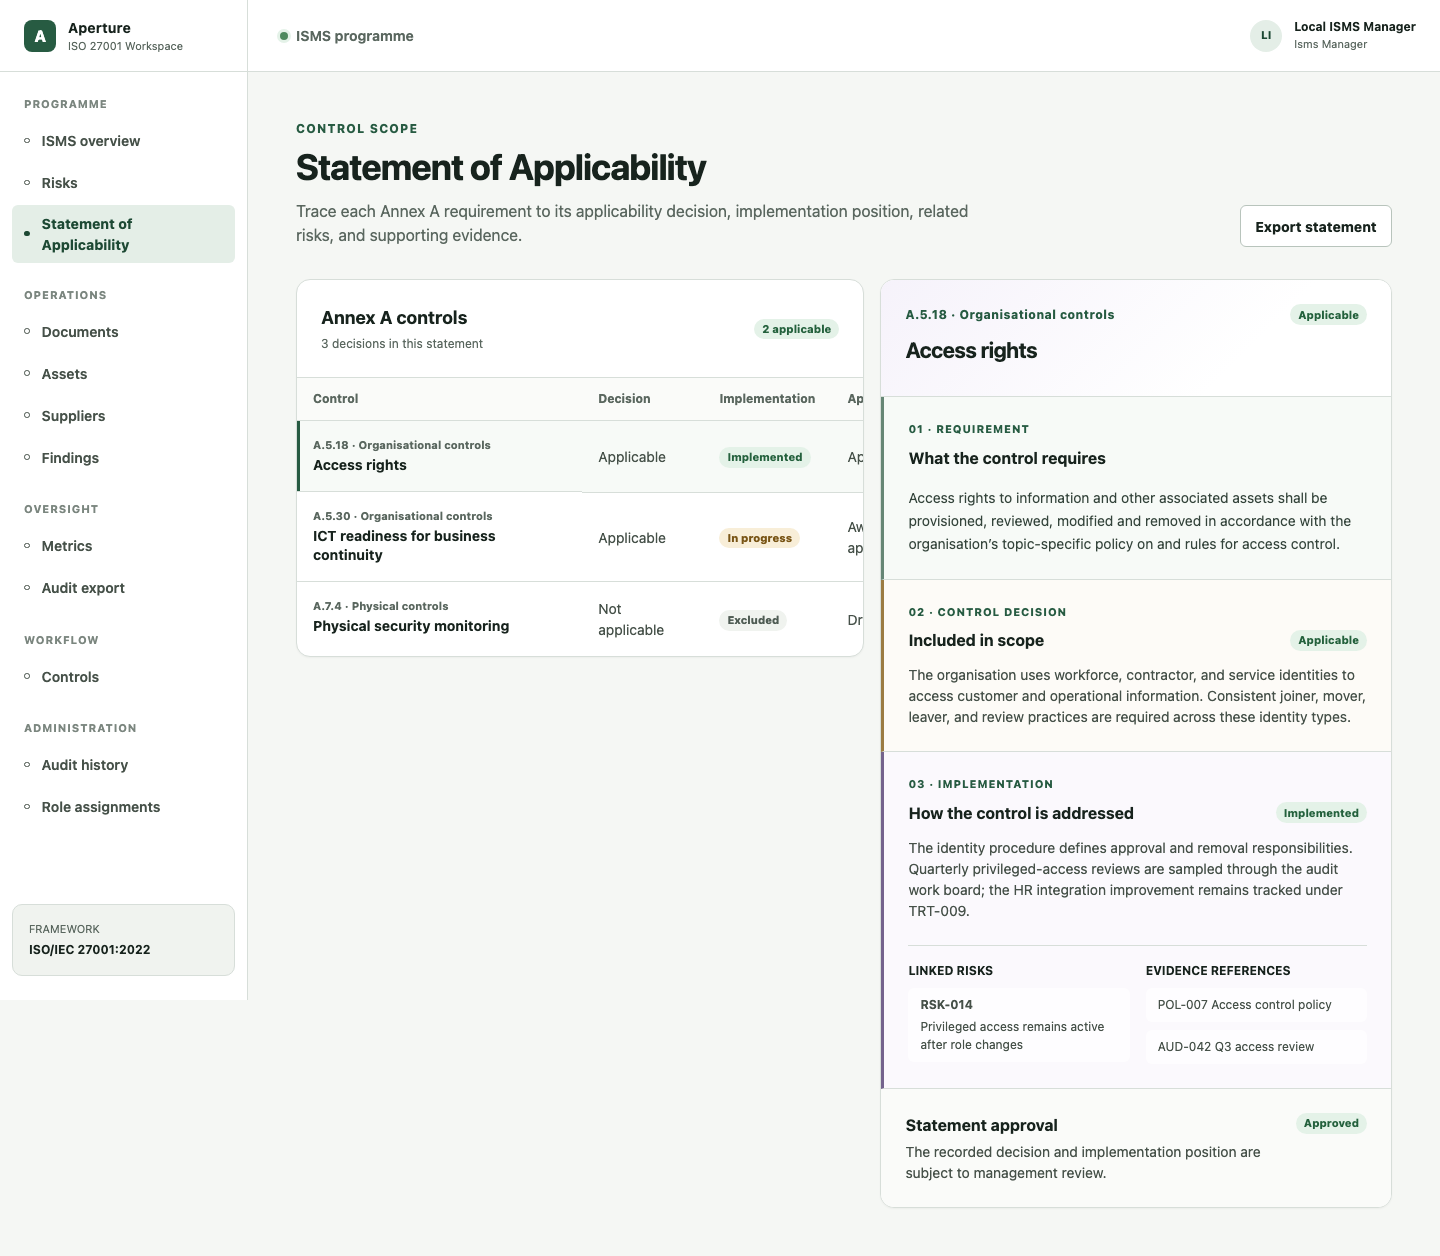Image resolution: width=1440 pixels, height=1256 pixels.
Task: Select Statement of Applicability nav item
Action: tap(123, 234)
